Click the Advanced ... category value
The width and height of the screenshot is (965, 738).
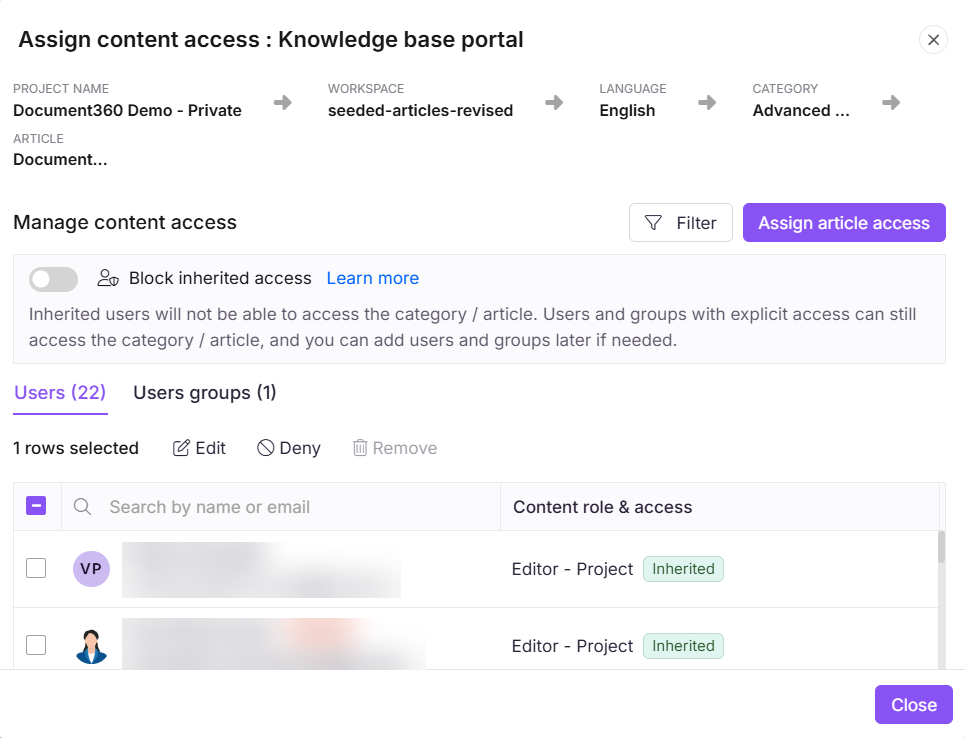point(801,111)
